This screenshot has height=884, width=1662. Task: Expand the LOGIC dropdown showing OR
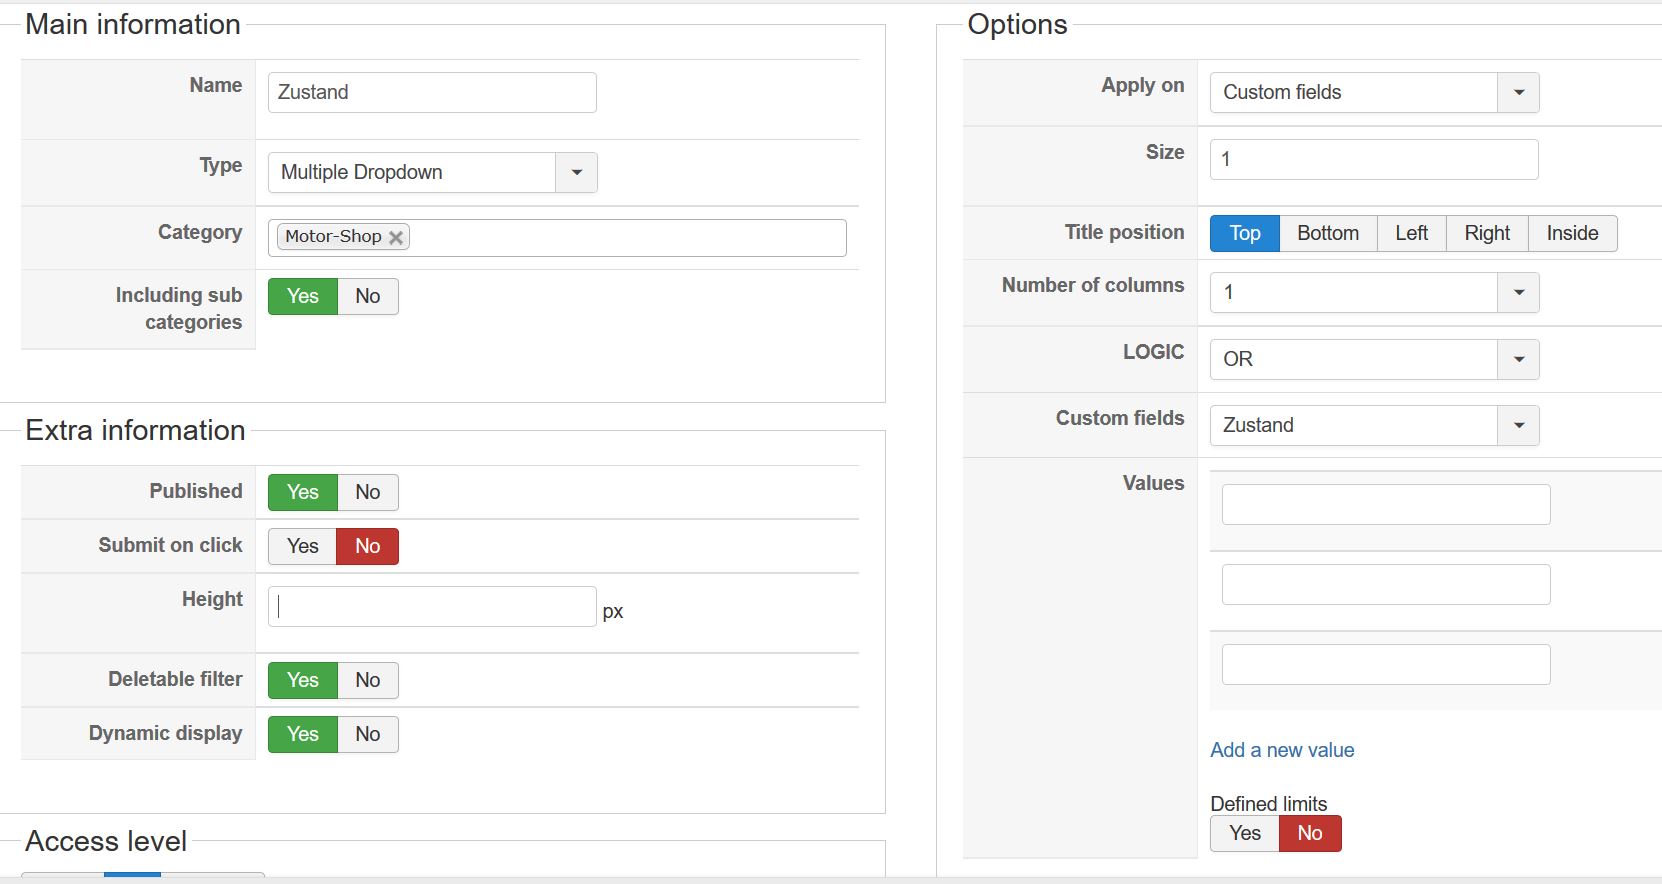click(x=1518, y=359)
